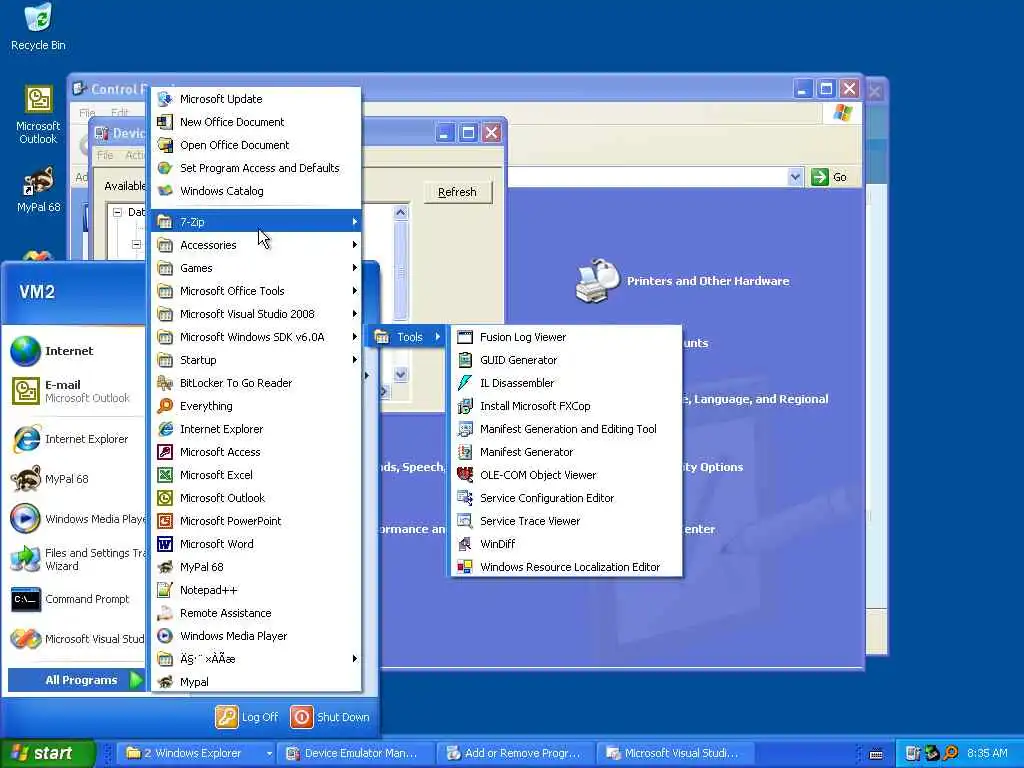Click the MyPal 68 icon in programs list
This screenshot has height=768, width=1024.
[165, 567]
